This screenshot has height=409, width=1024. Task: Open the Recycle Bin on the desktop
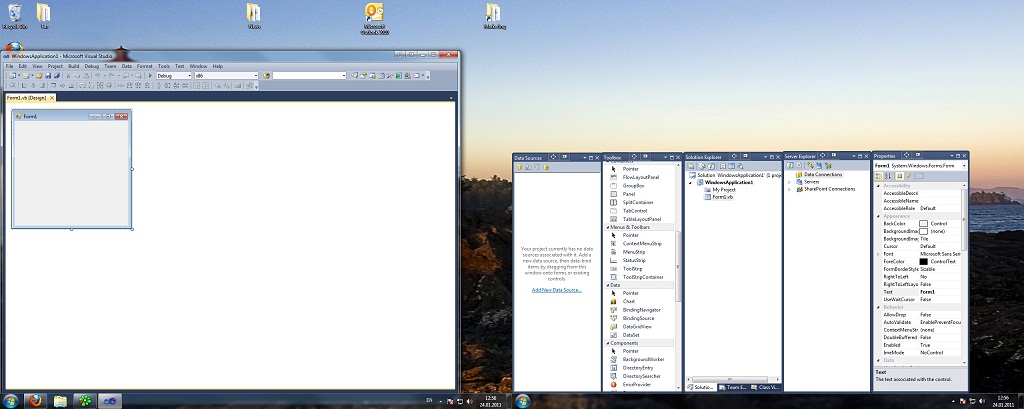click(14, 16)
